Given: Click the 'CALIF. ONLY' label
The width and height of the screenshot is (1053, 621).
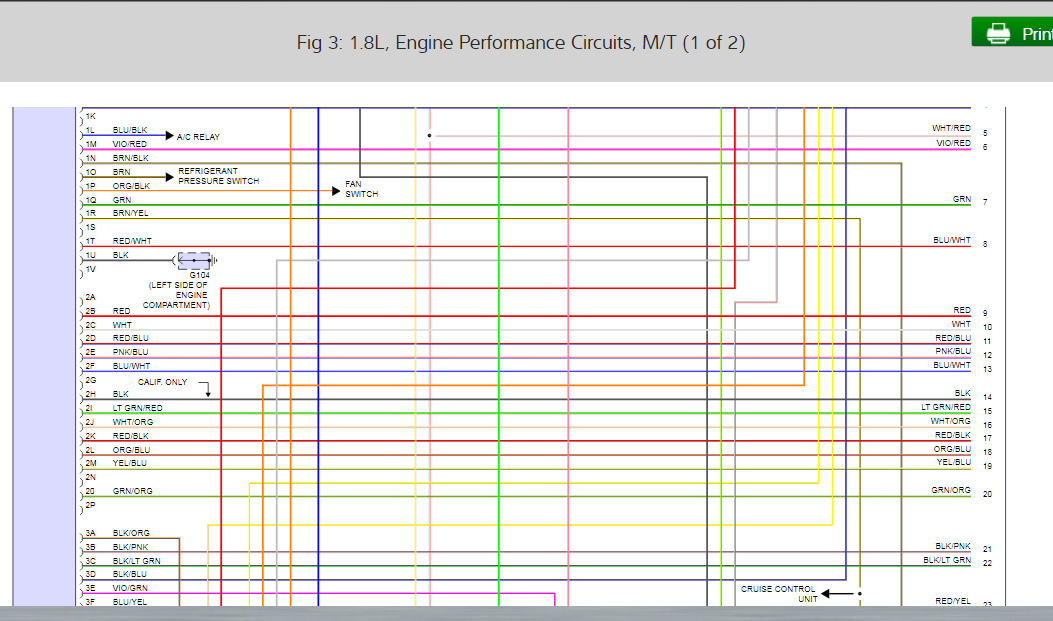Looking at the screenshot, I should 163,382.
